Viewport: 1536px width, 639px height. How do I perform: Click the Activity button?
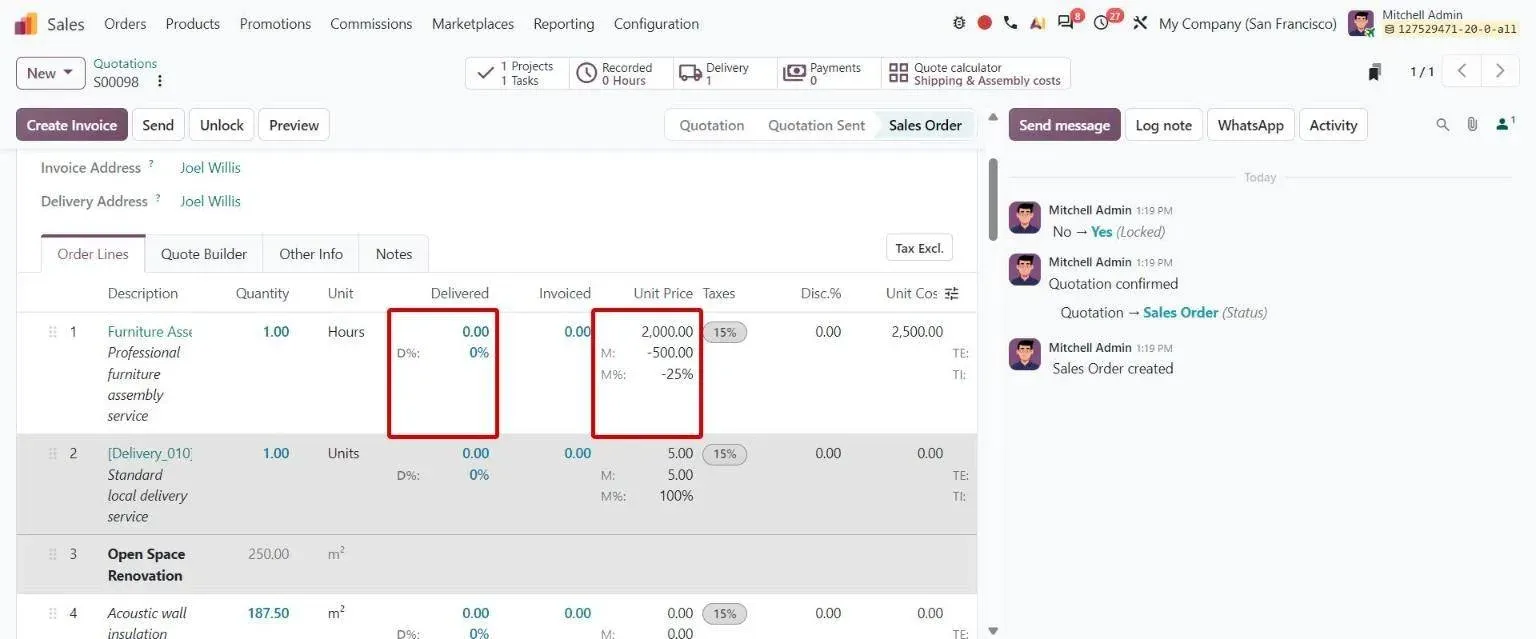[x=1333, y=125]
